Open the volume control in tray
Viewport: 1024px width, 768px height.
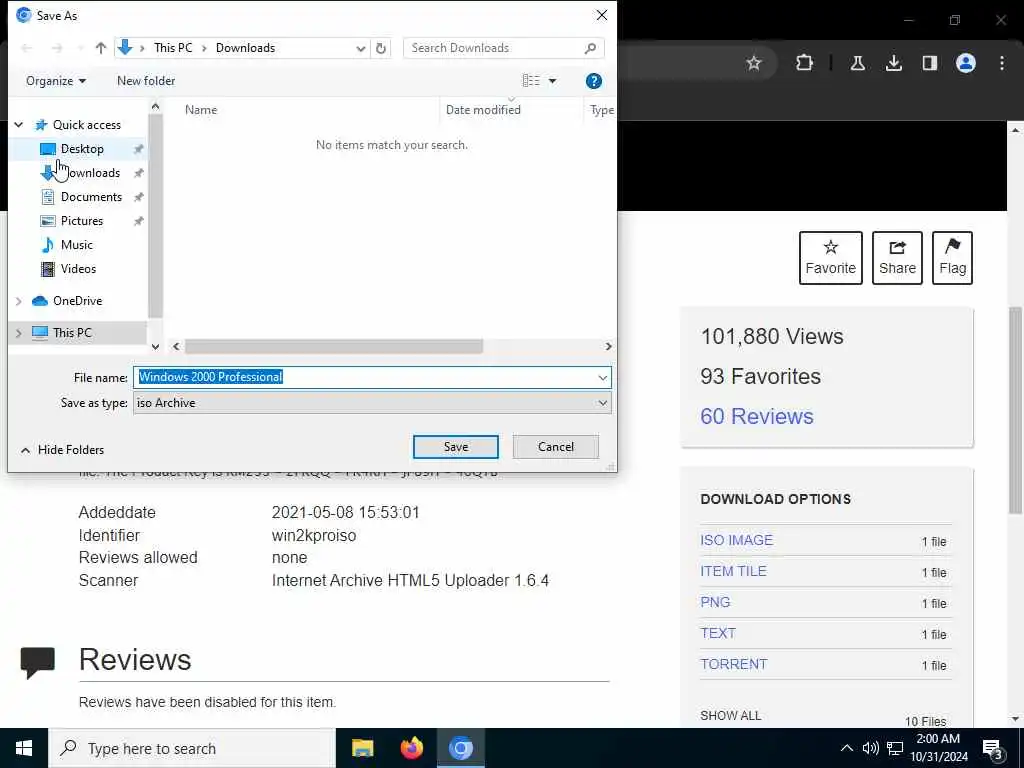coord(871,748)
